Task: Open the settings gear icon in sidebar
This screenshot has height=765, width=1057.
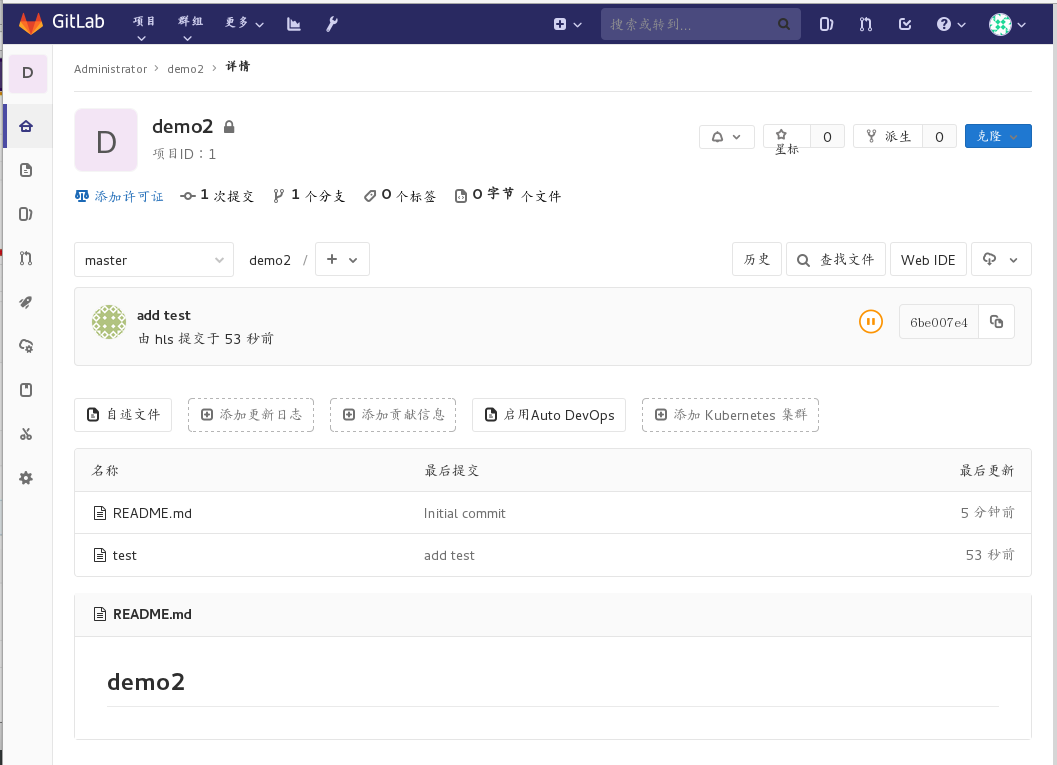Action: 26,478
